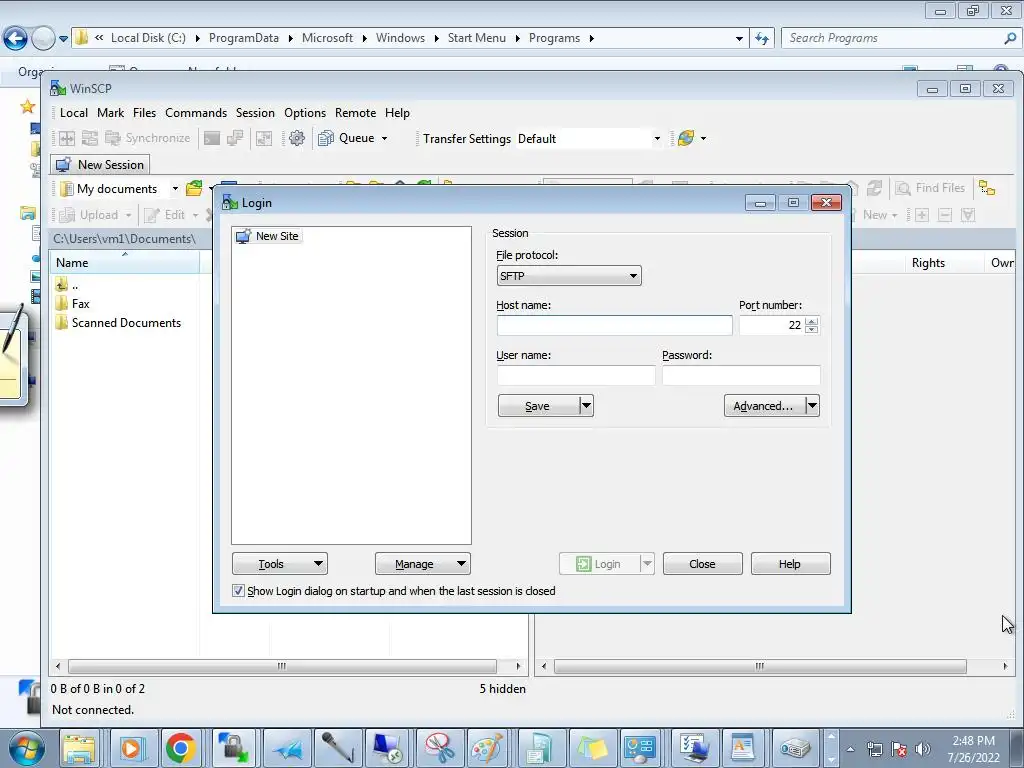
Task: Open the Mark menu
Action: (x=110, y=113)
